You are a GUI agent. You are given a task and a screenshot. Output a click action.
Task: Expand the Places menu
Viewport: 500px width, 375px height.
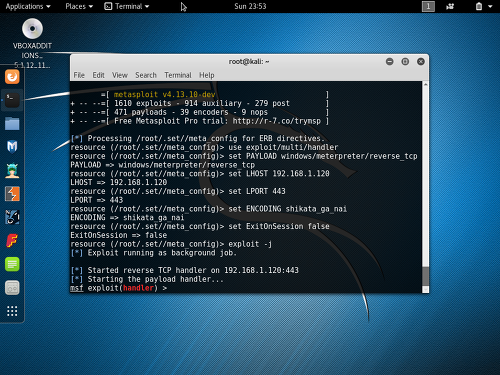point(79,6)
